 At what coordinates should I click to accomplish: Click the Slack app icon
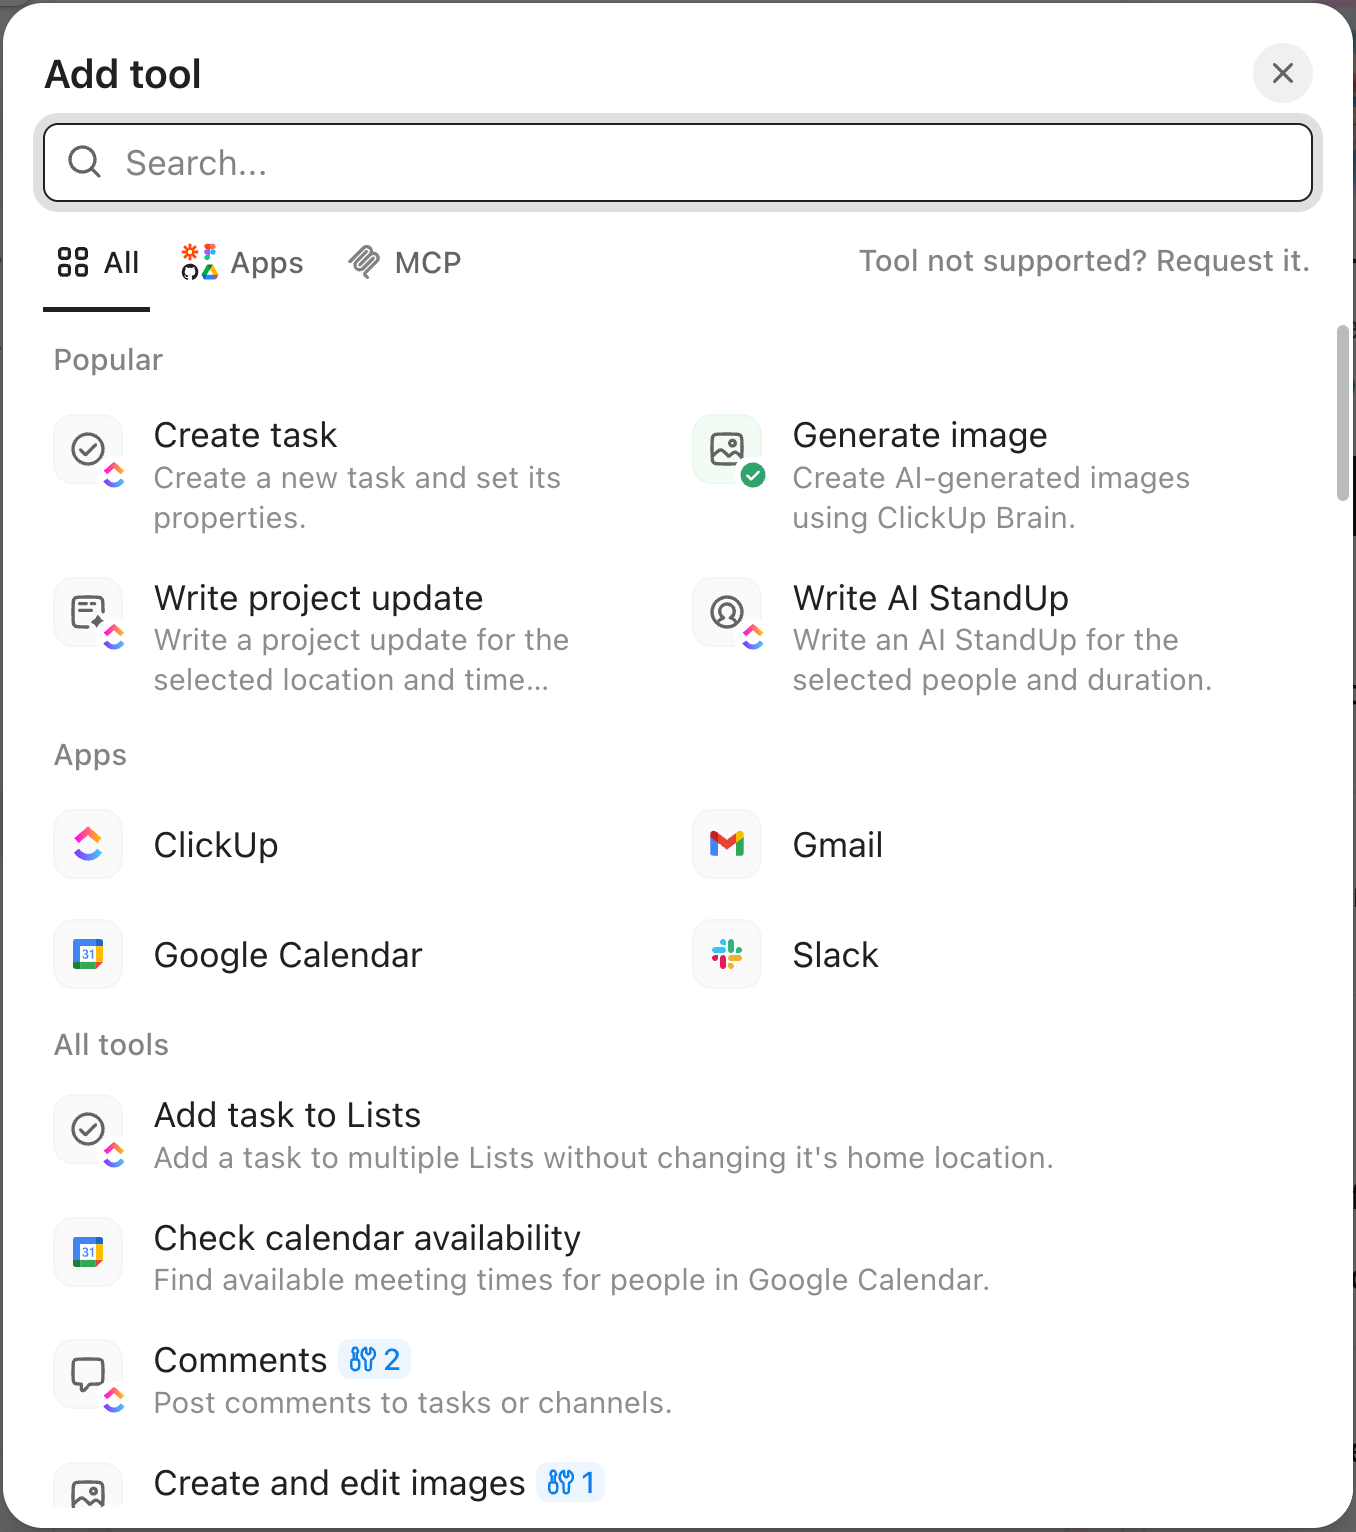pyautogui.click(x=726, y=954)
